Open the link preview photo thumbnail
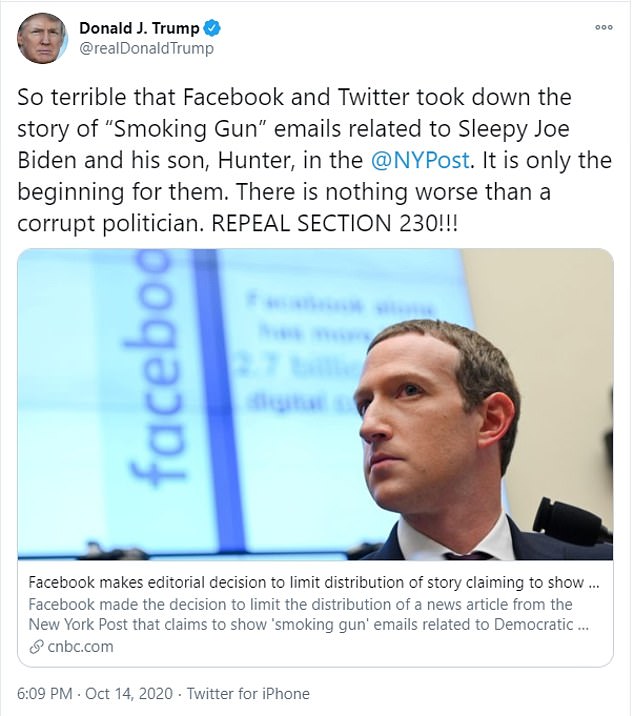This screenshot has height=716, width=634. point(315,404)
